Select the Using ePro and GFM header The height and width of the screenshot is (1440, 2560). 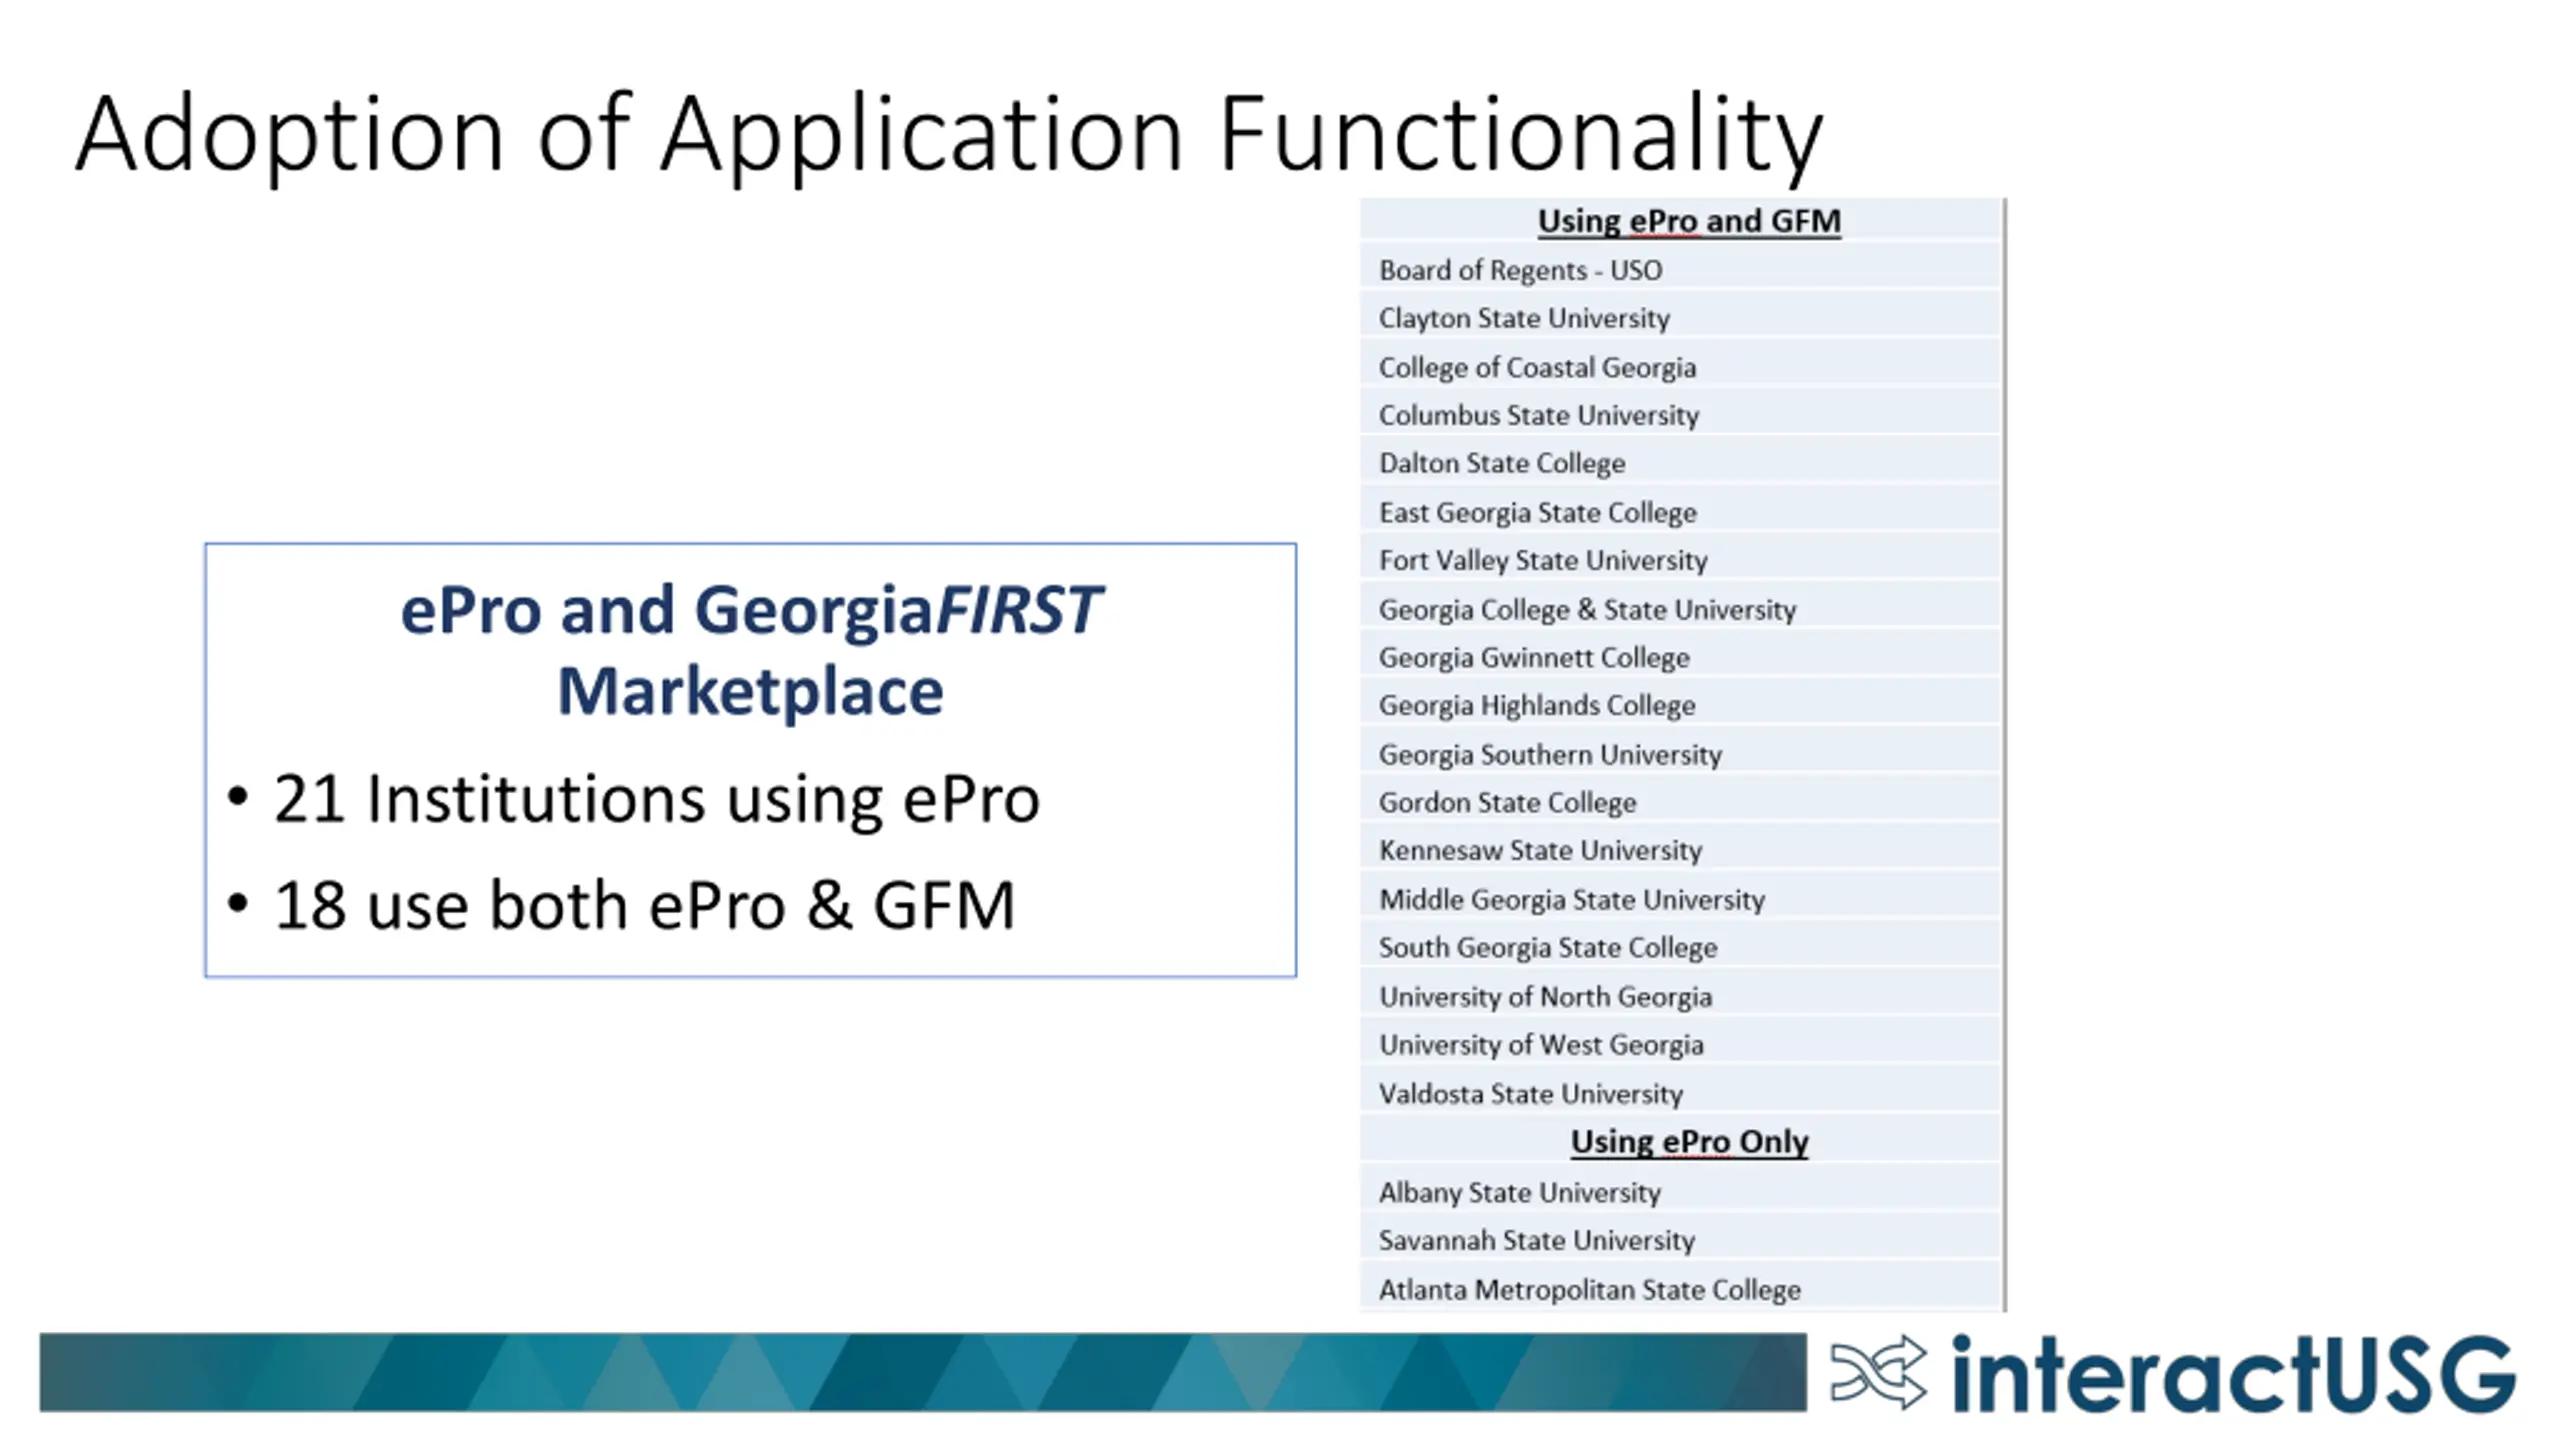pos(1688,221)
